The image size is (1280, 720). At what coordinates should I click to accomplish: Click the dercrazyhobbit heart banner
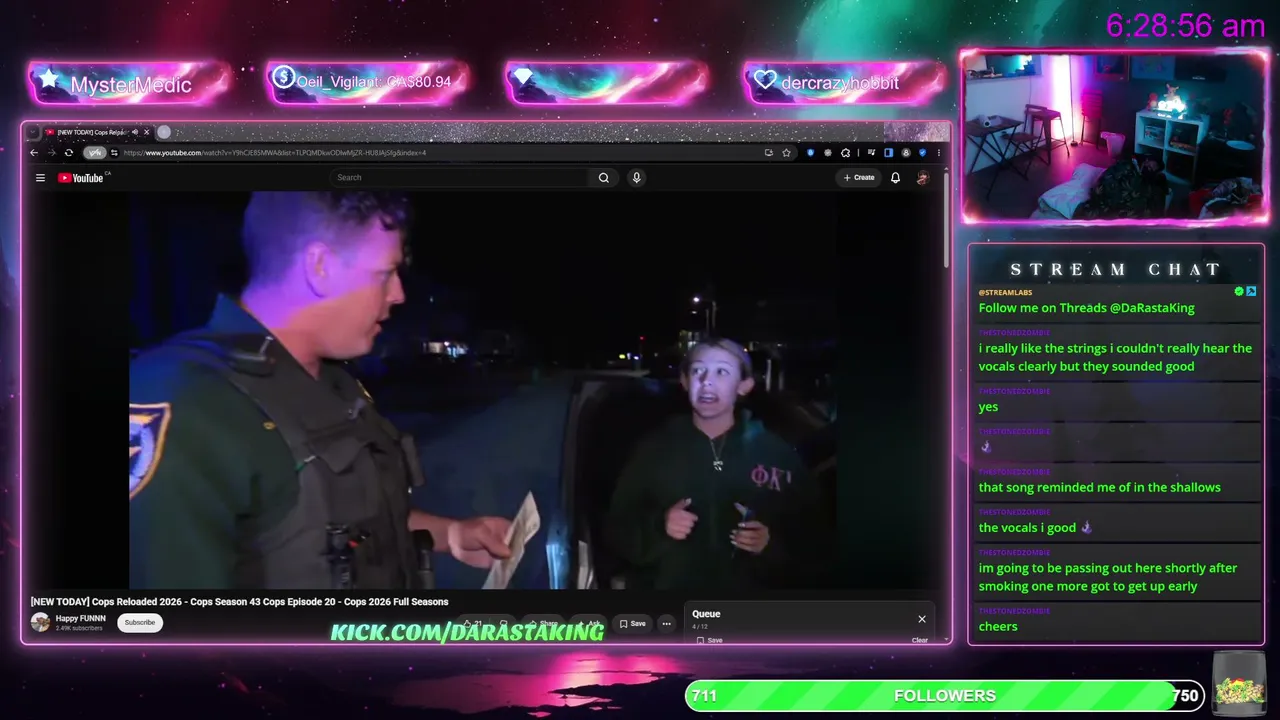pos(844,83)
